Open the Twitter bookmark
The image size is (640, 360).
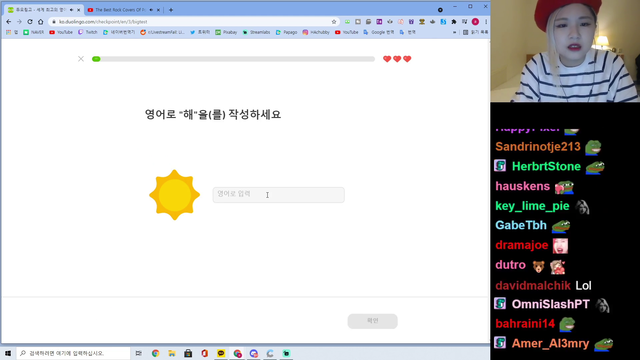coord(200,32)
